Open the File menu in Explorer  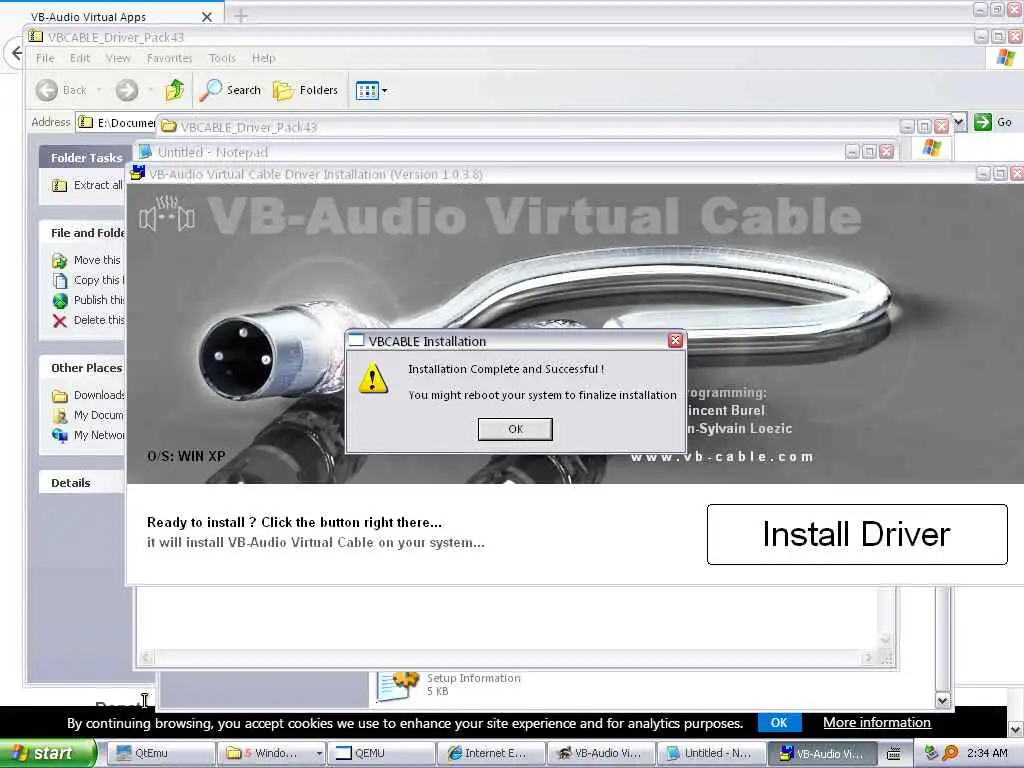coord(45,58)
